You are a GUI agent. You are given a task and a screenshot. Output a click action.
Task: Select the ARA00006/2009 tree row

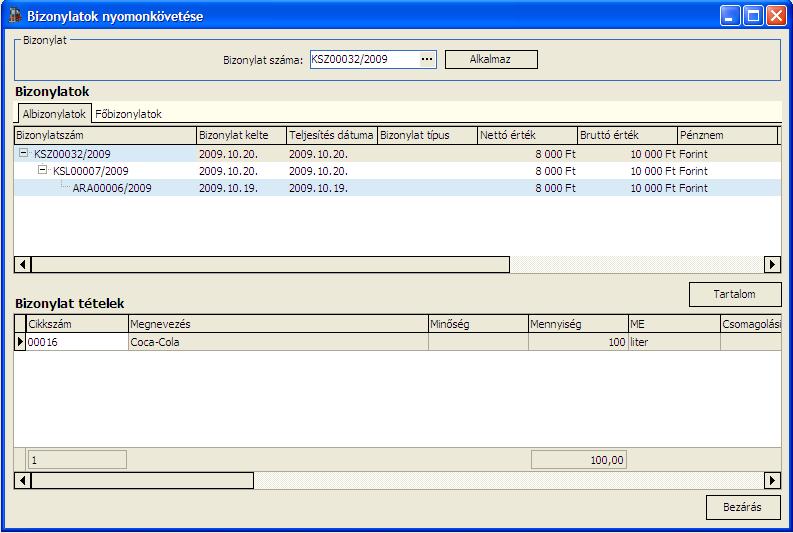(397, 188)
